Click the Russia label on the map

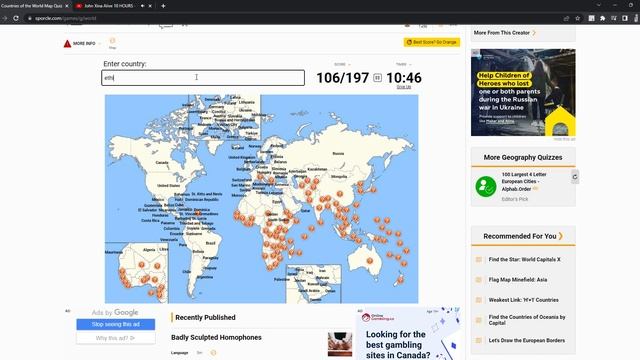click(x=338, y=153)
